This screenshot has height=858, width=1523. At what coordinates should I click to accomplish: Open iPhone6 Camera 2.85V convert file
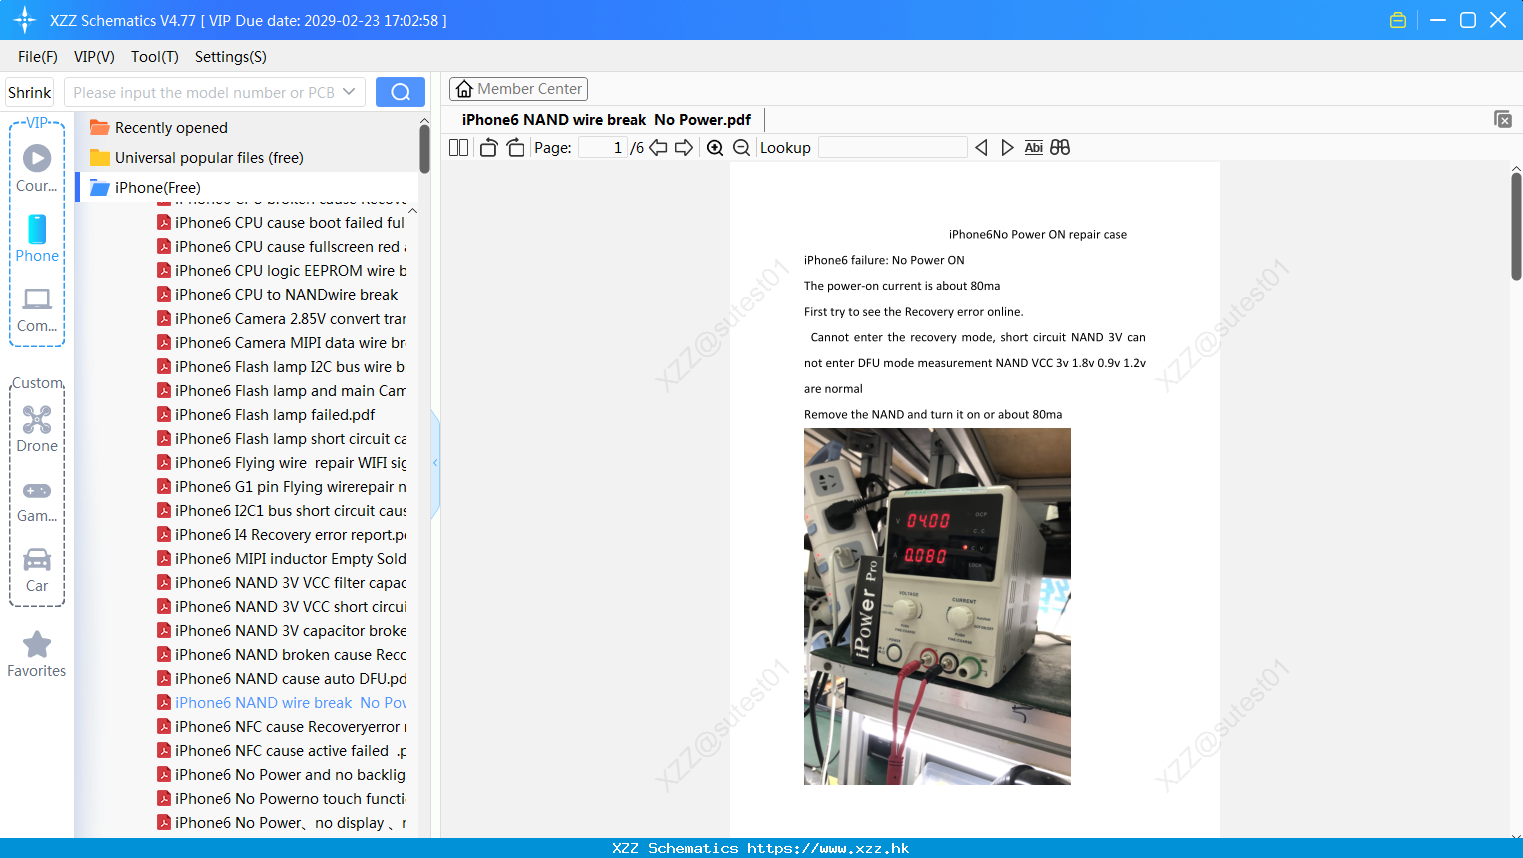tap(281, 318)
